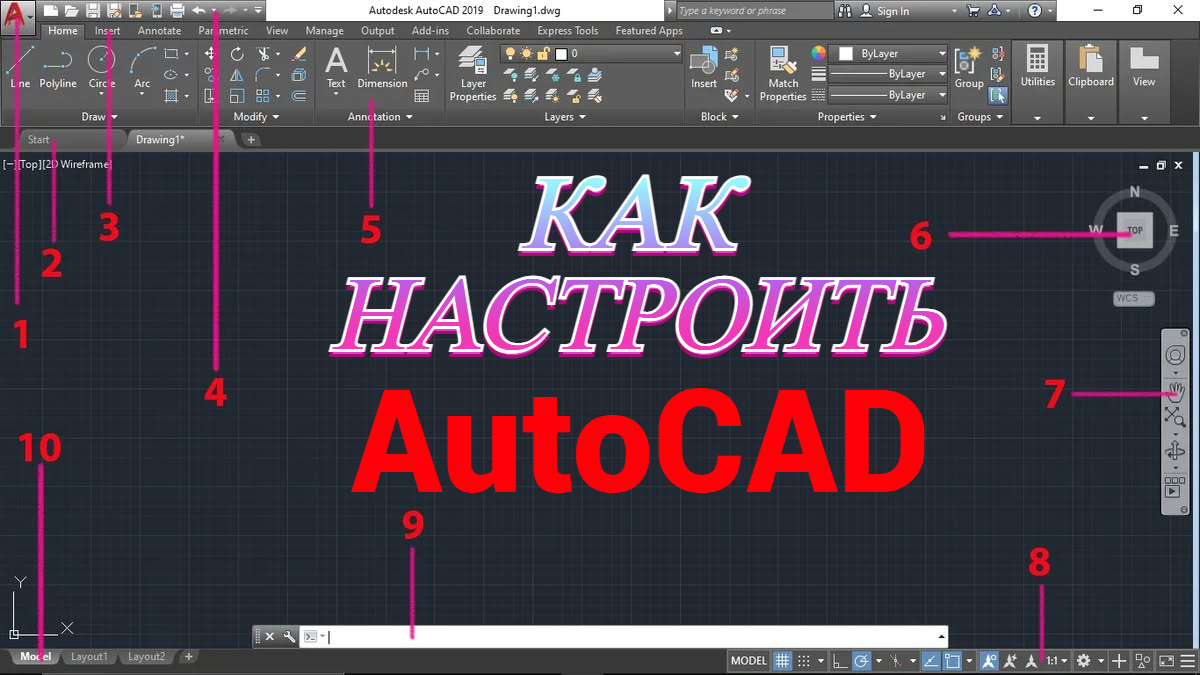Click the search keyword or phrase box

click(x=753, y=11)
